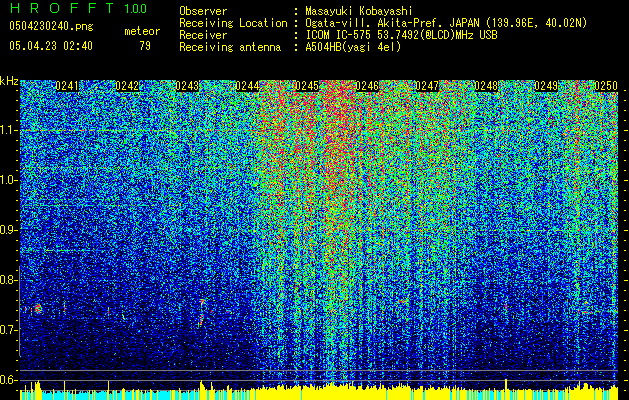Click the red meteor echo near 0241
The height and width of the screenshot is (400, 629).
click(38, 309)
